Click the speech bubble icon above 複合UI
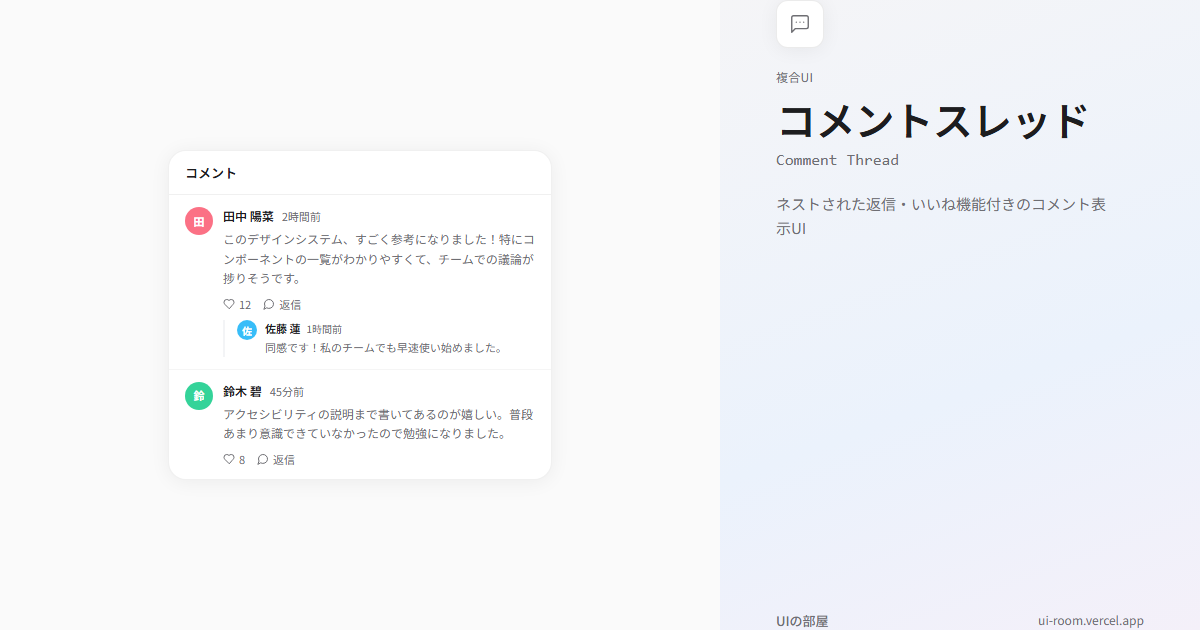This screenshot has height=630, width=1200. [x=800, y=24]
